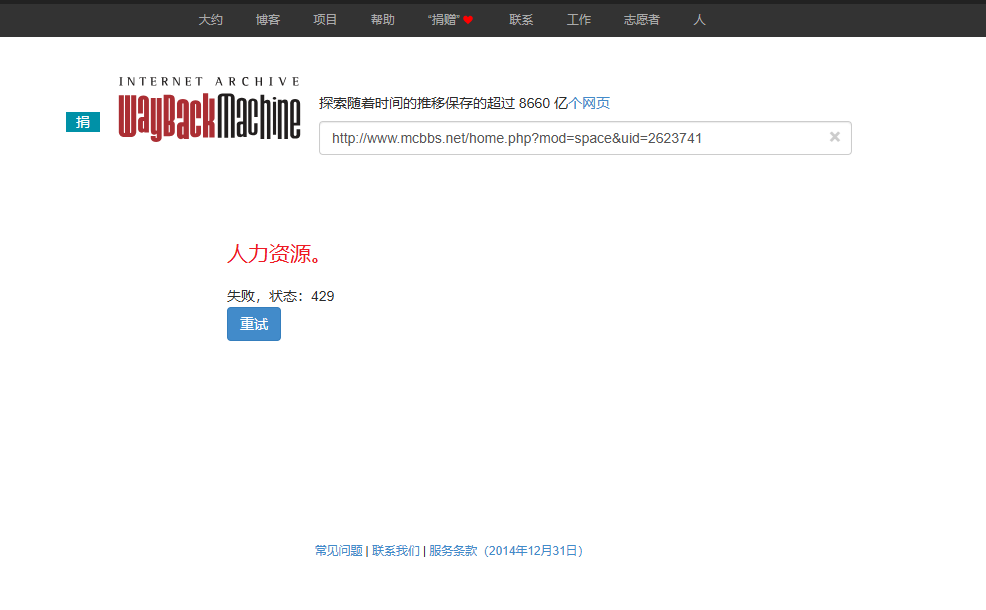986x610 pixels.
Task: Select the 失败，状态：429 error text
Action: (280, 296)
